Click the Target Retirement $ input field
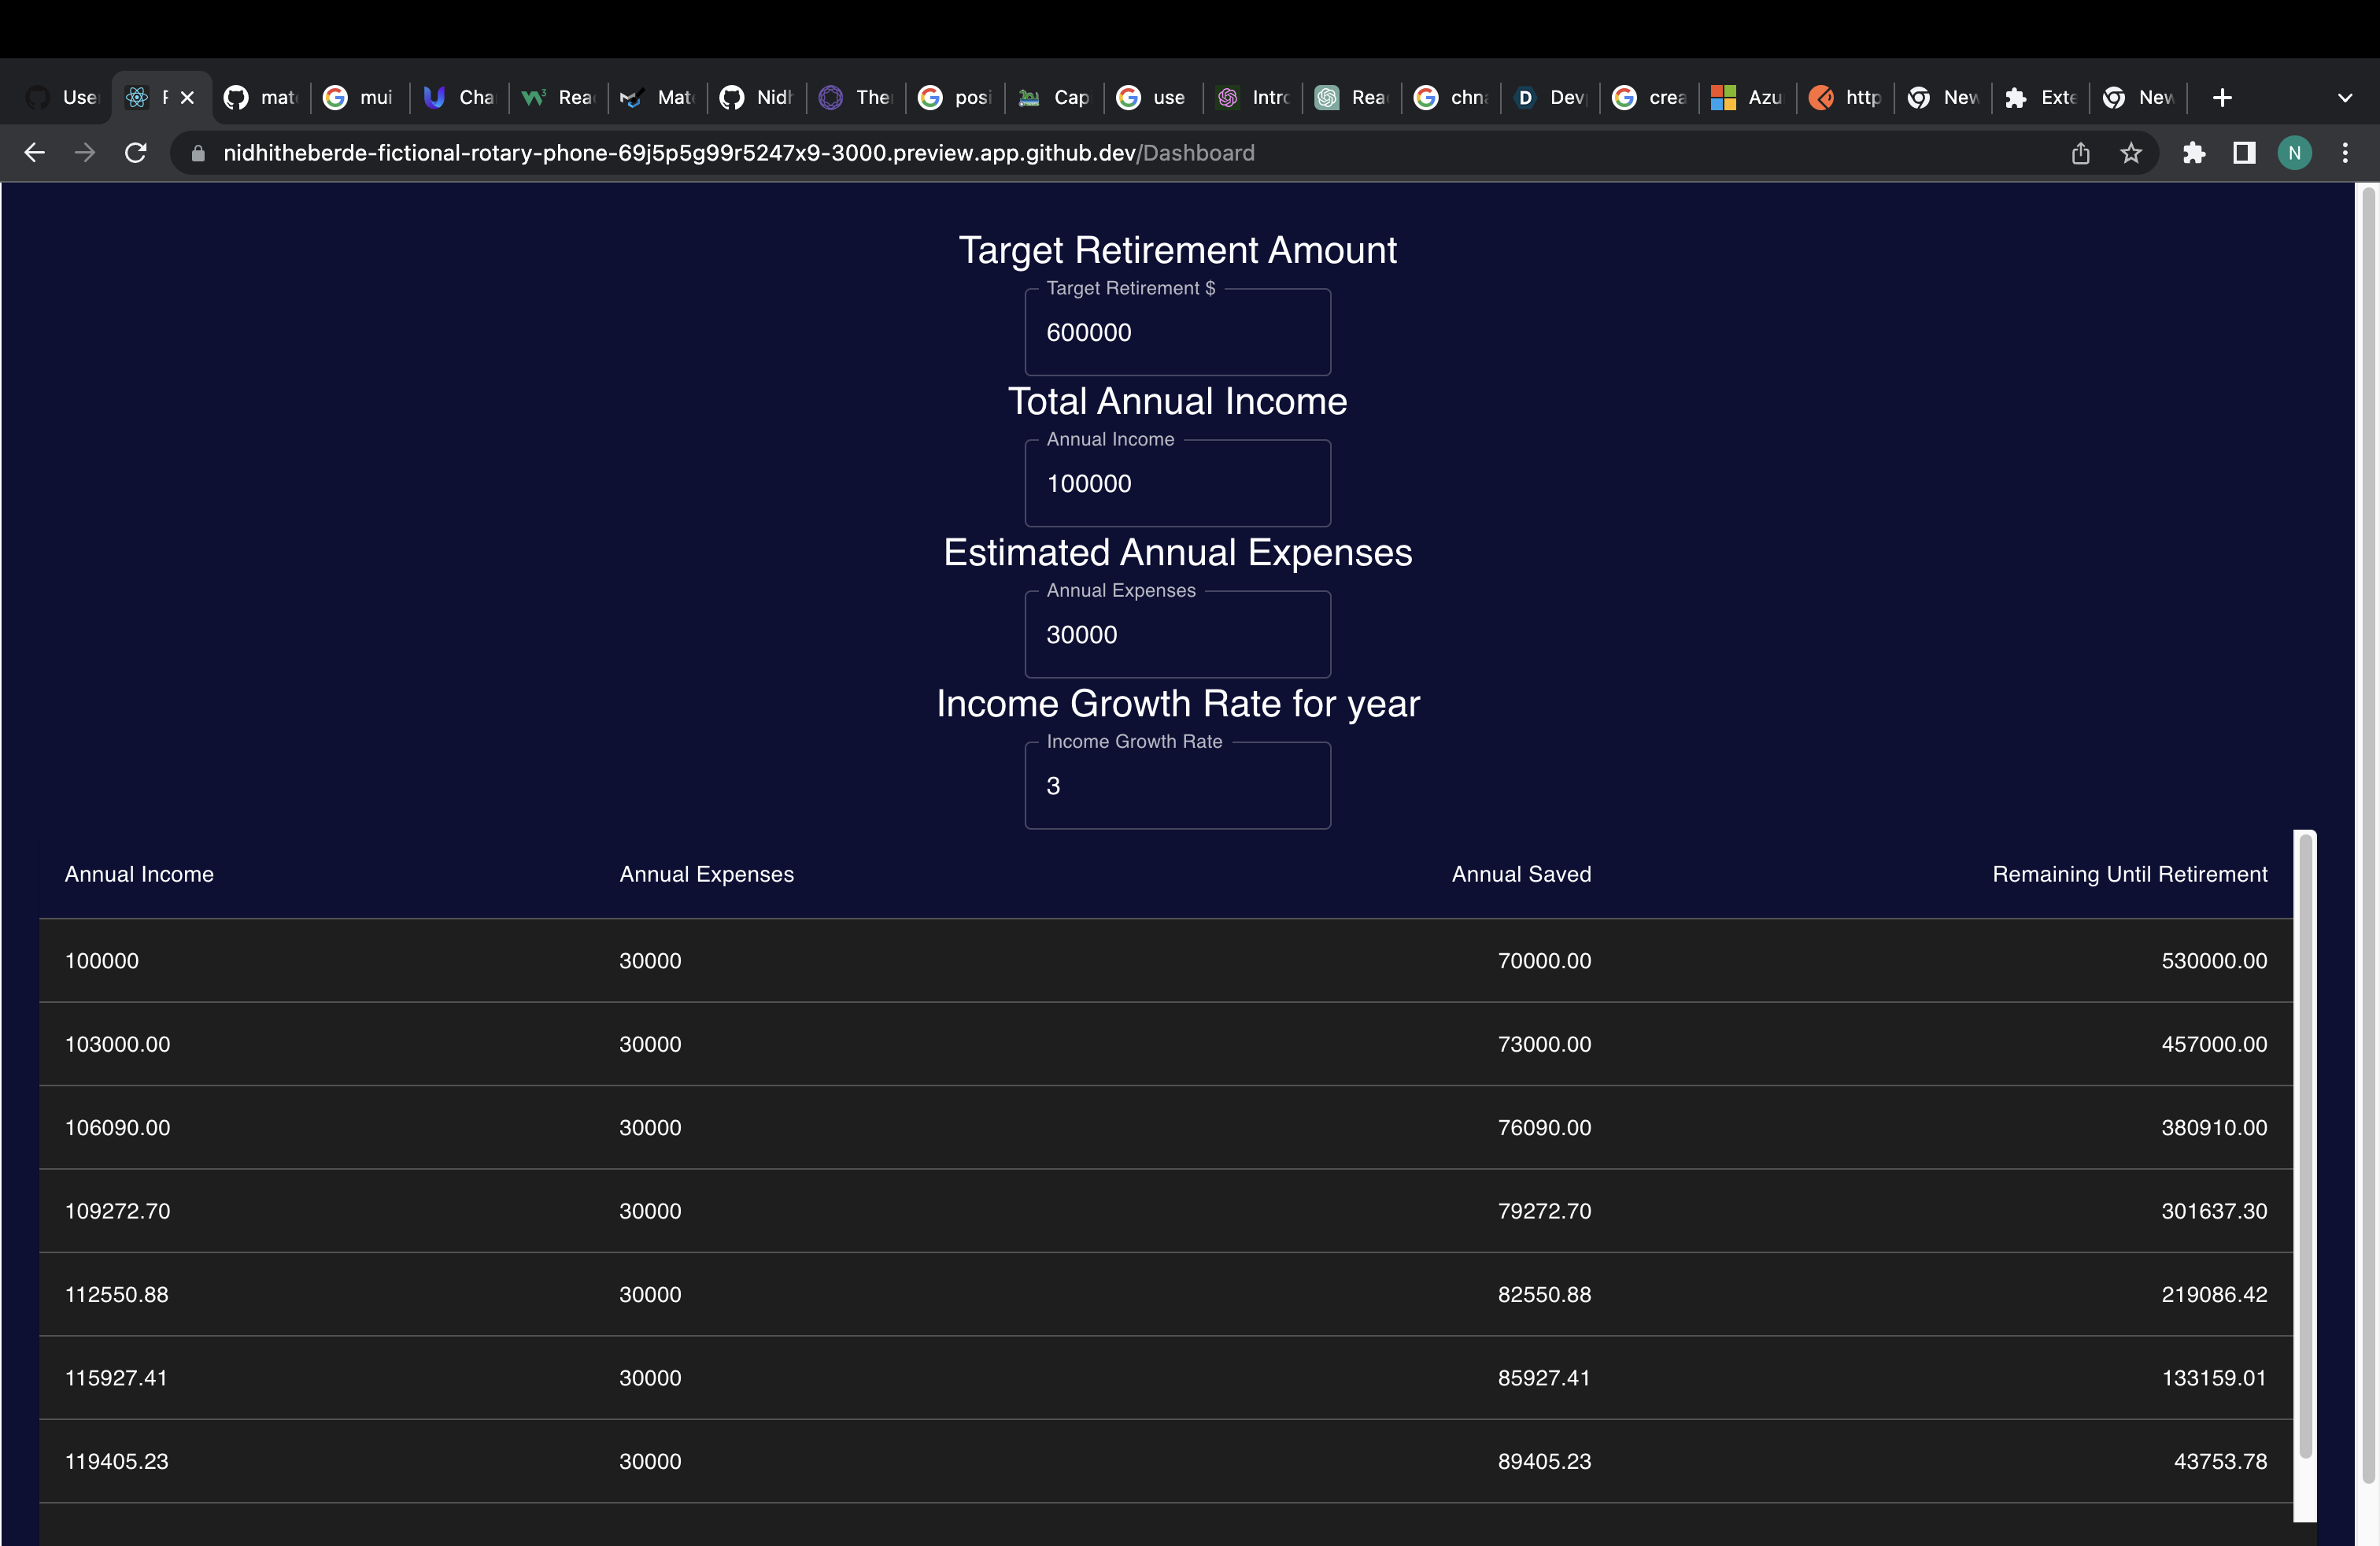The height and width of the screenshot is (1546, 2380). (1177, 333)
